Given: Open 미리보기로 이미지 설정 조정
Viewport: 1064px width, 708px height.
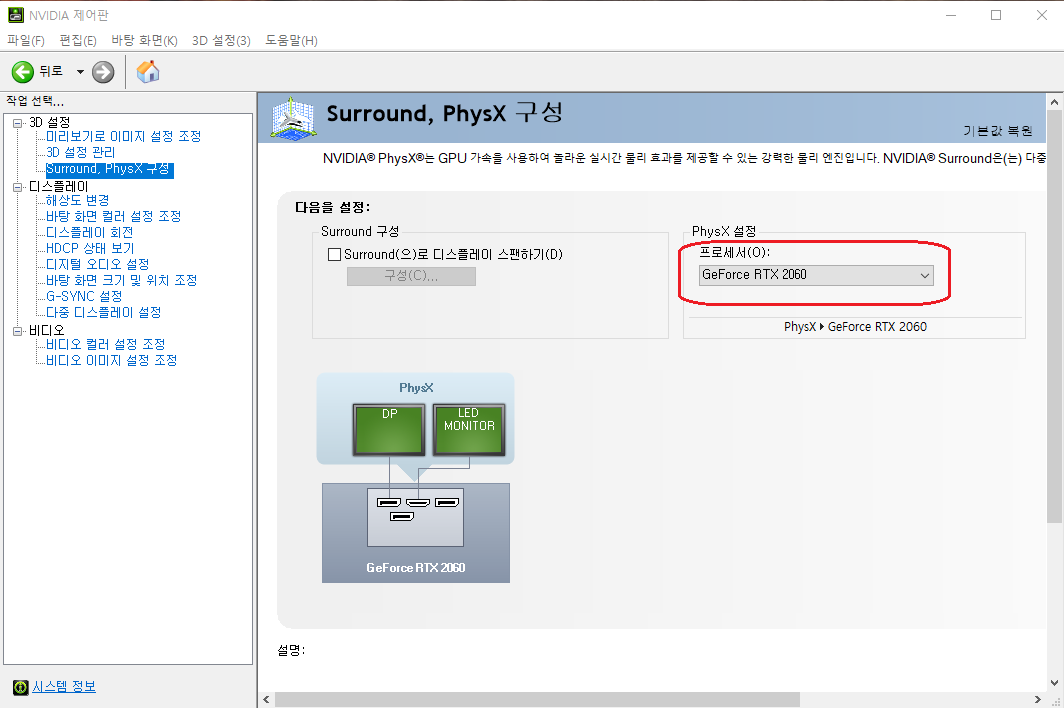Looking at the screenshot, I should click(124, 136).
